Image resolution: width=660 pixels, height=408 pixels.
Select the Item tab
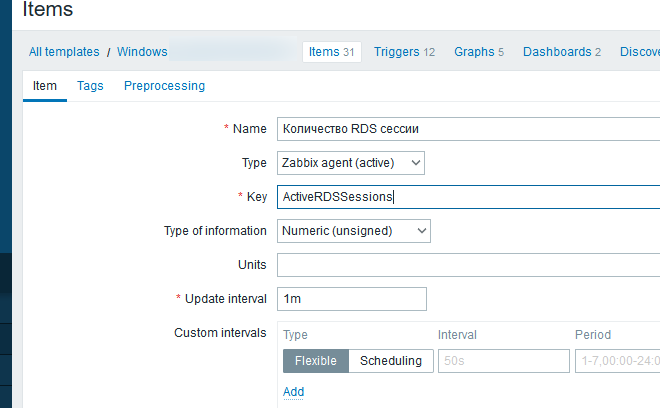(45, 86)
